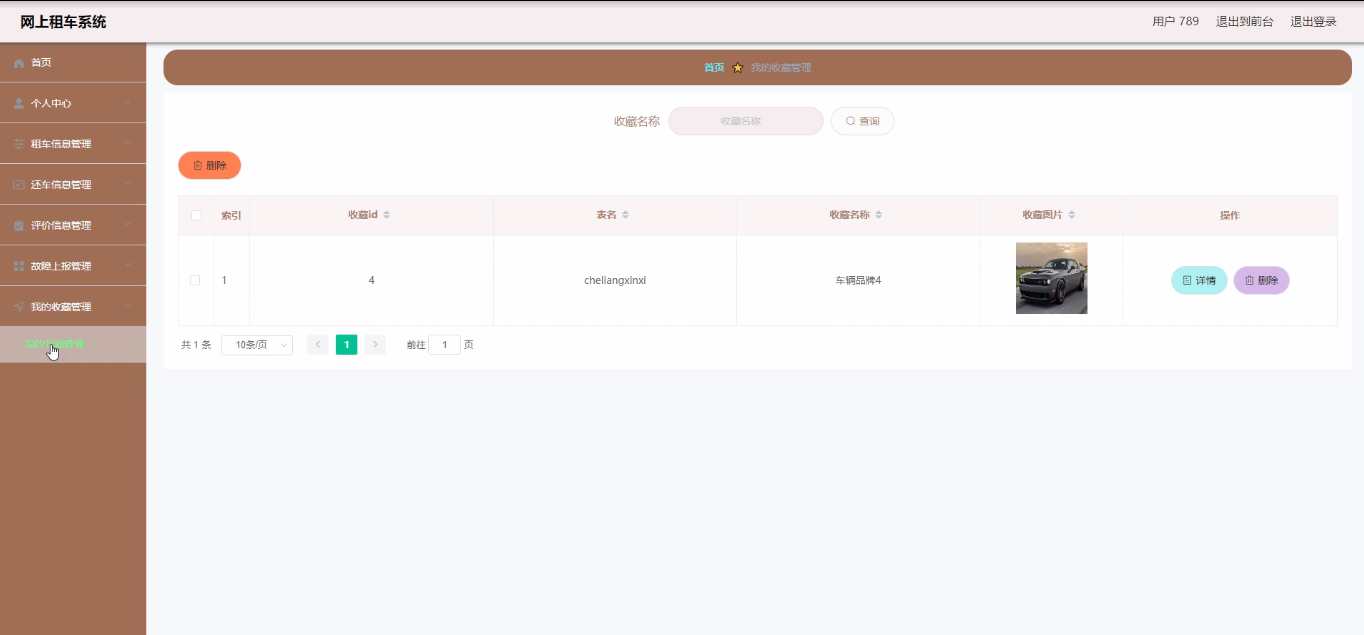
Task: Focus the 收藏名称 search input field
Action: [x=746, y=121]
